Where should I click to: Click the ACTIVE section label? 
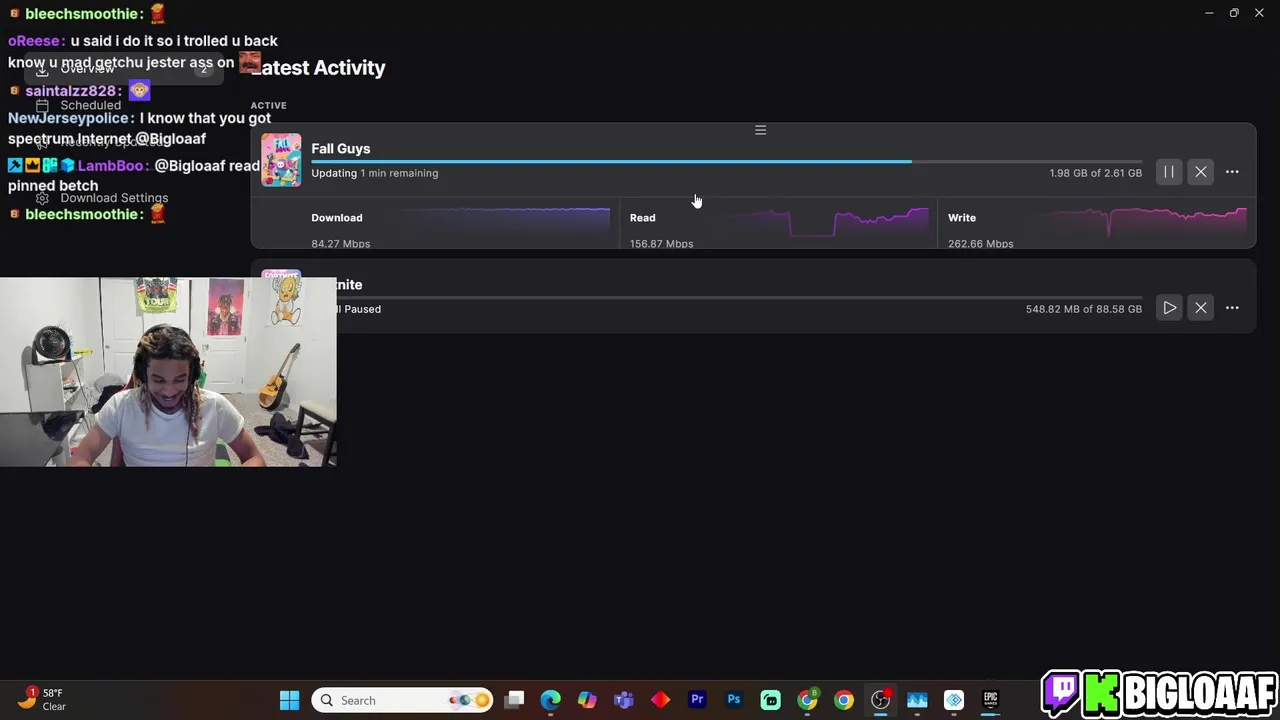pyautogui.click(x=268, y=105)
